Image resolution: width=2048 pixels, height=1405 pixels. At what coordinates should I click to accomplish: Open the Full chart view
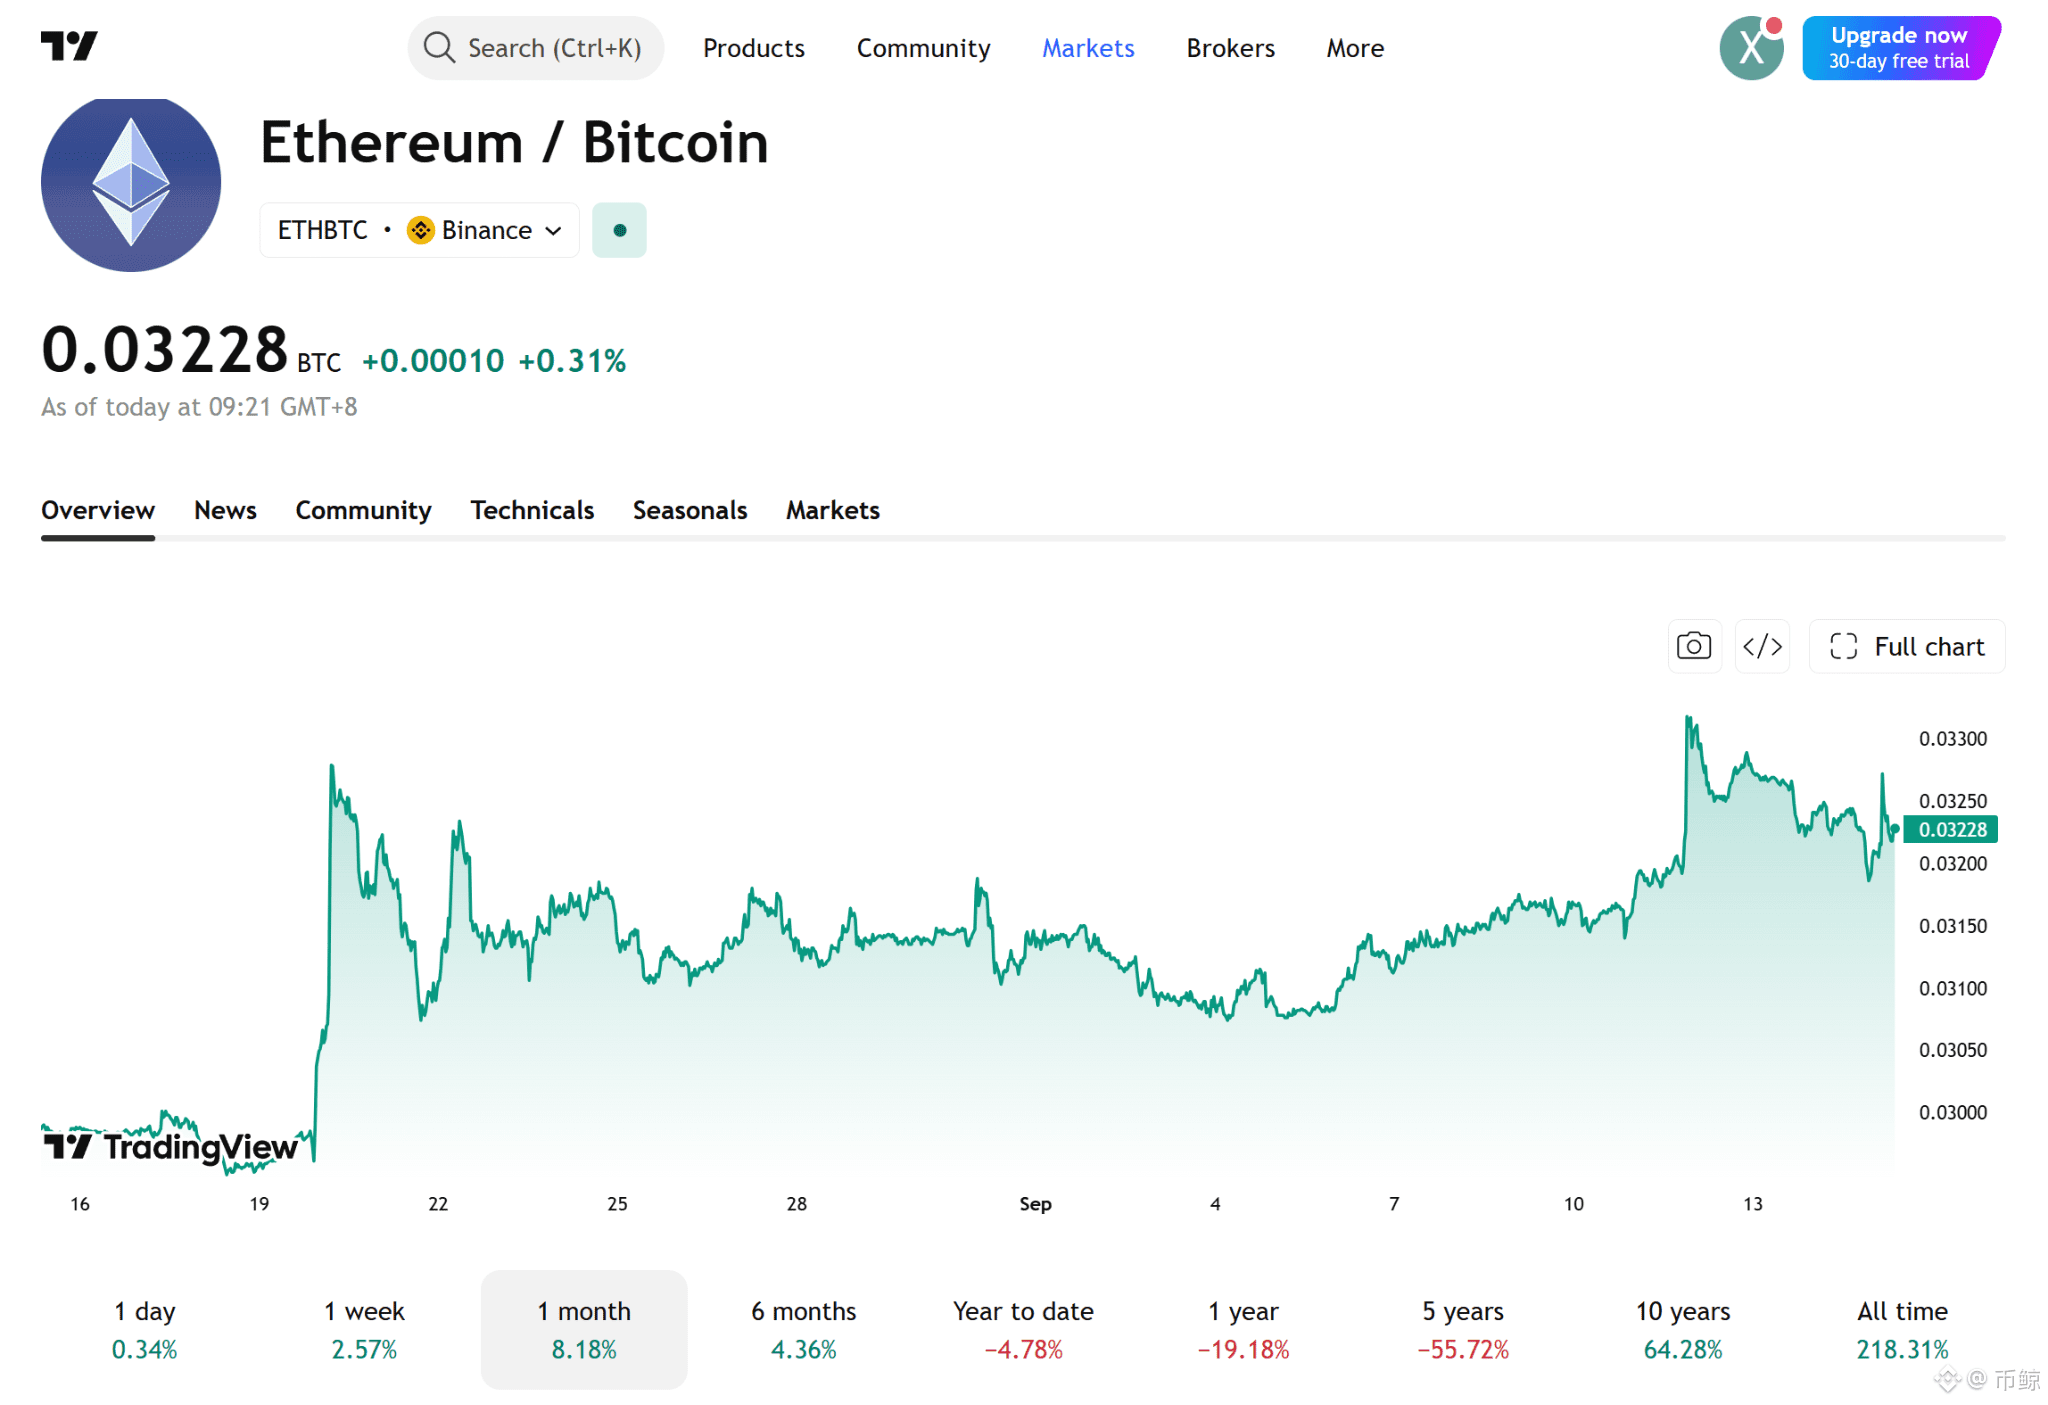(x=1907, y=646)
